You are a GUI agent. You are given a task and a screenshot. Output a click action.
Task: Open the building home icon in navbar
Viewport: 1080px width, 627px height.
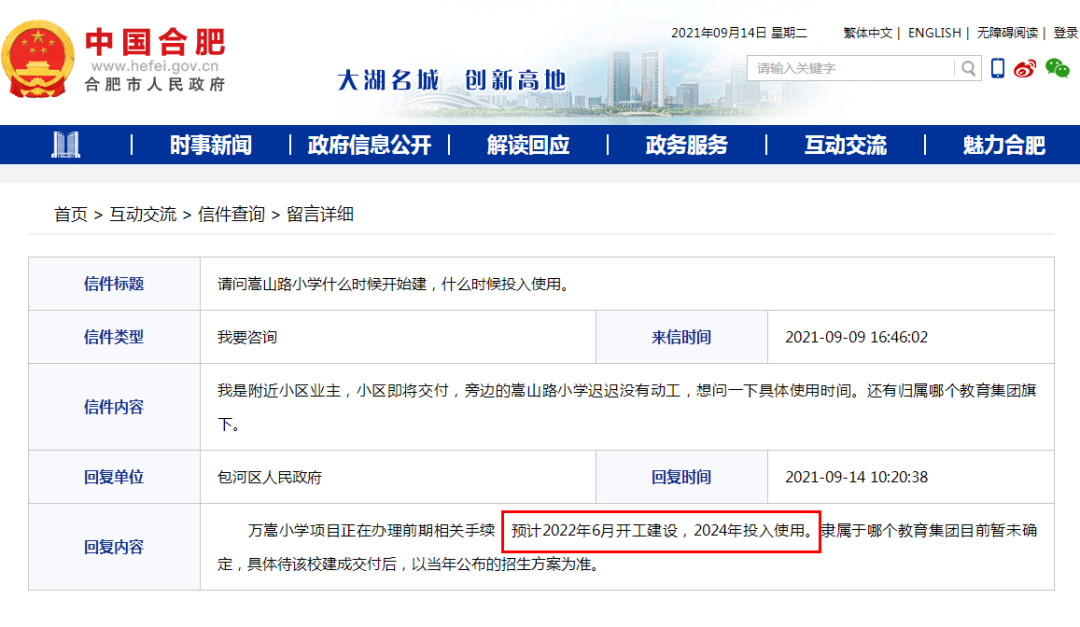click(x=65, y=145)
